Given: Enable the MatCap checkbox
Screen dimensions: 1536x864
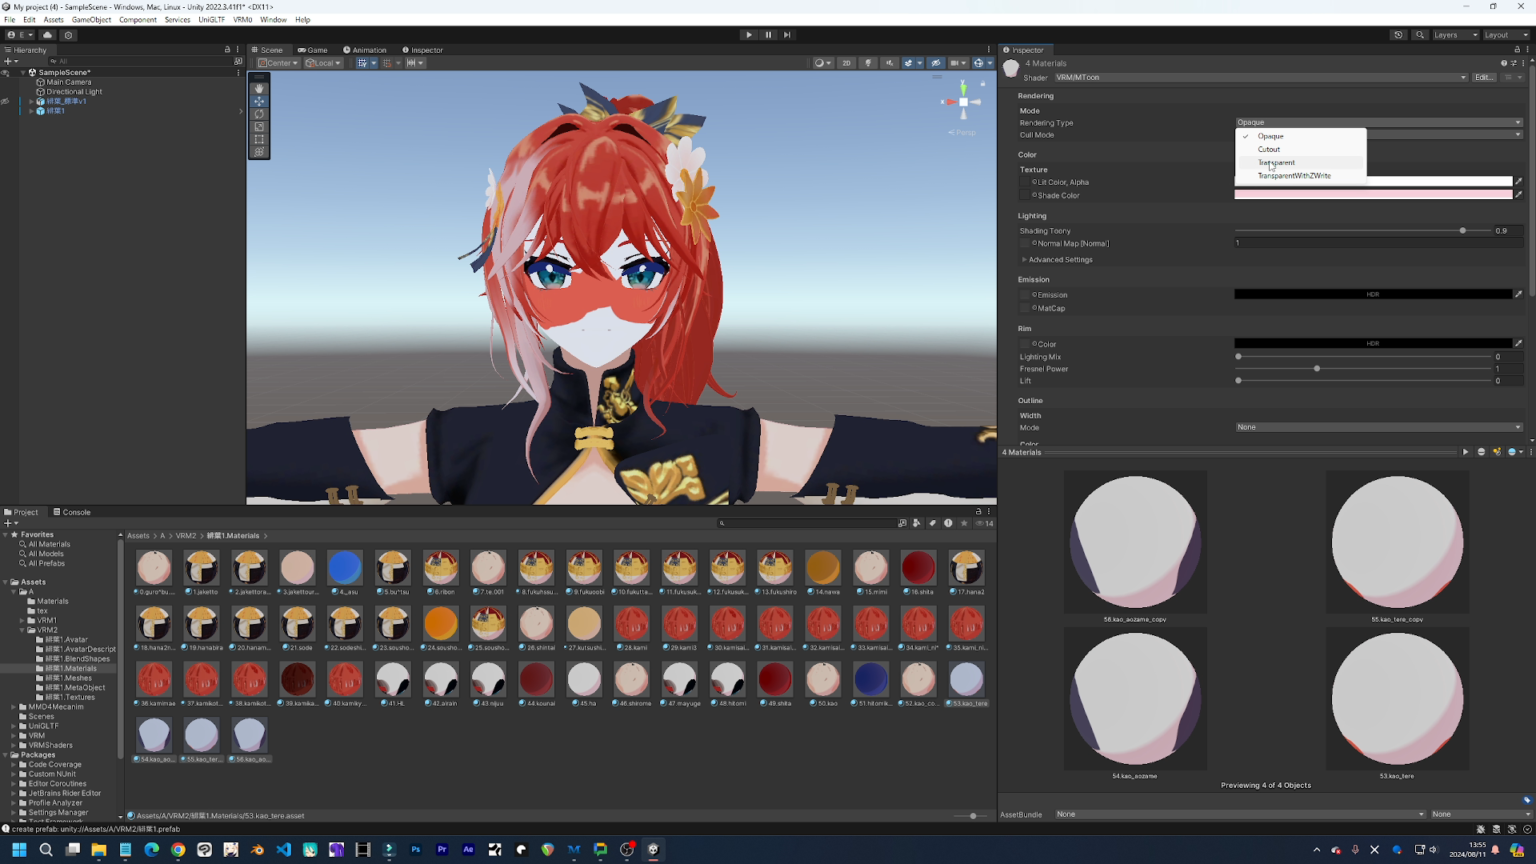Looking at the screenshot, I should 1024,308.
